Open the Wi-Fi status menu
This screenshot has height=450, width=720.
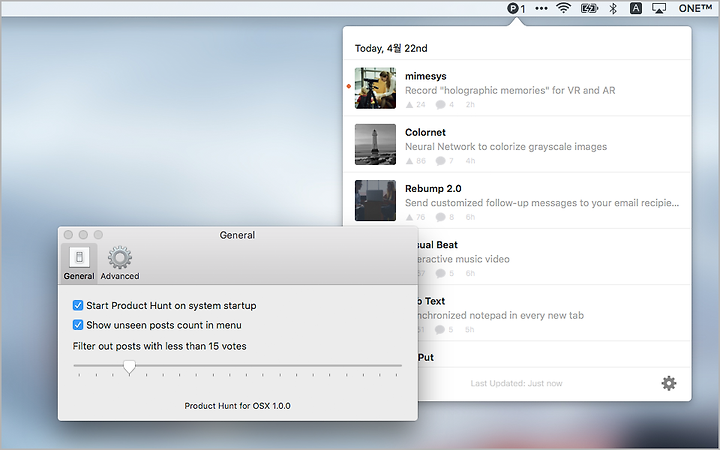563,8
